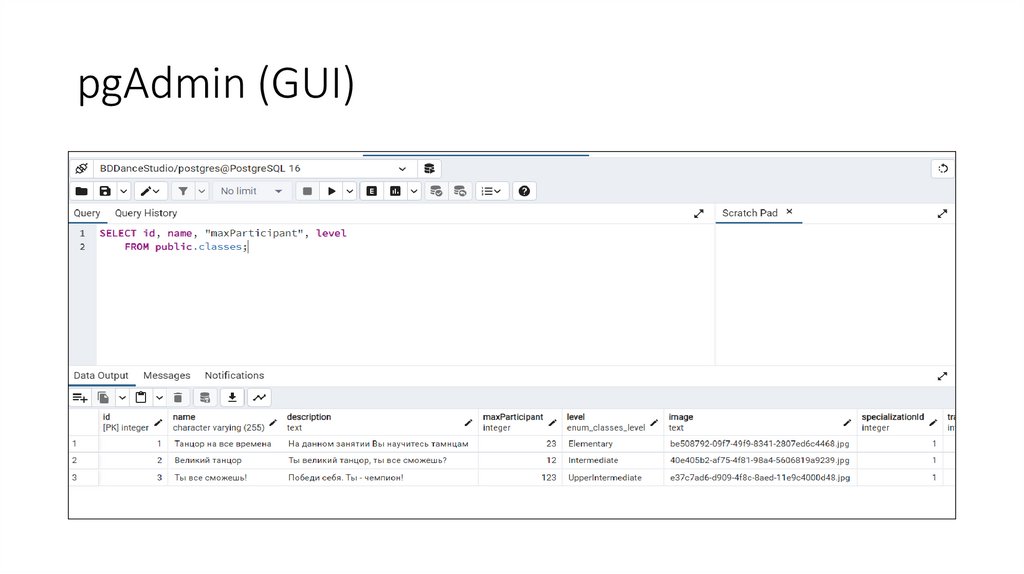Viewport: 1024px width, 574px height.
Task: Click the name column edit pencil
Action: click(x=273, y=423)
